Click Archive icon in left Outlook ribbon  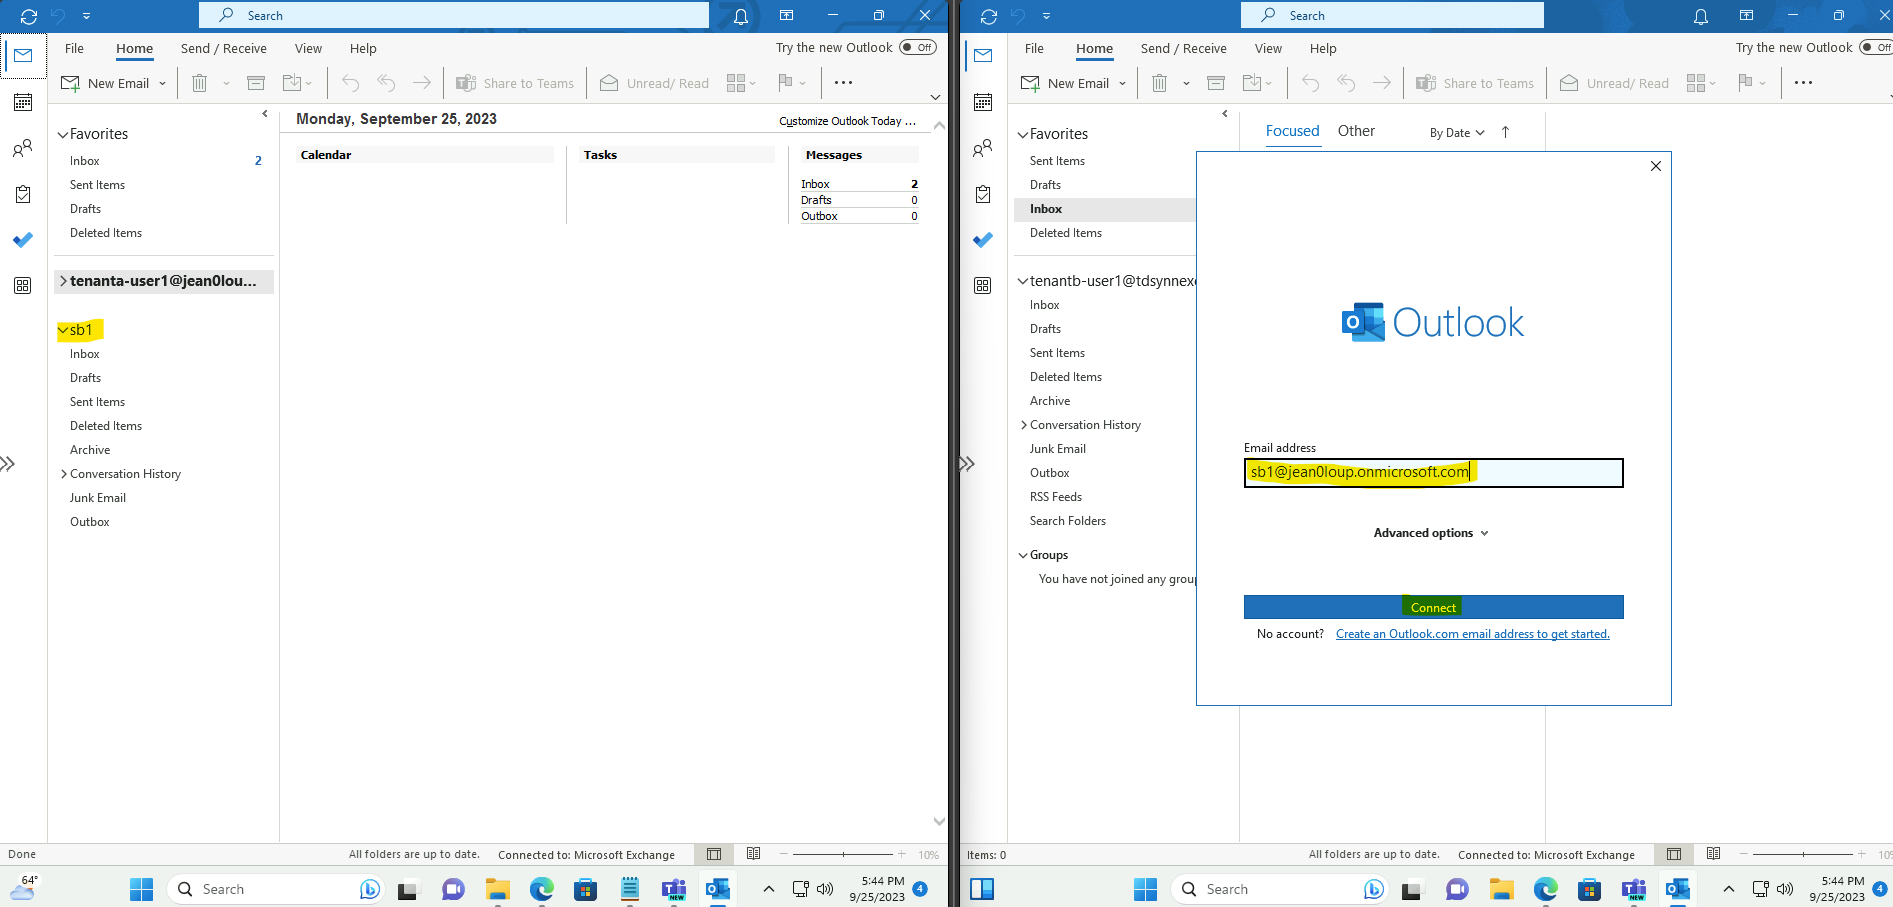click(x=256, y=83)
